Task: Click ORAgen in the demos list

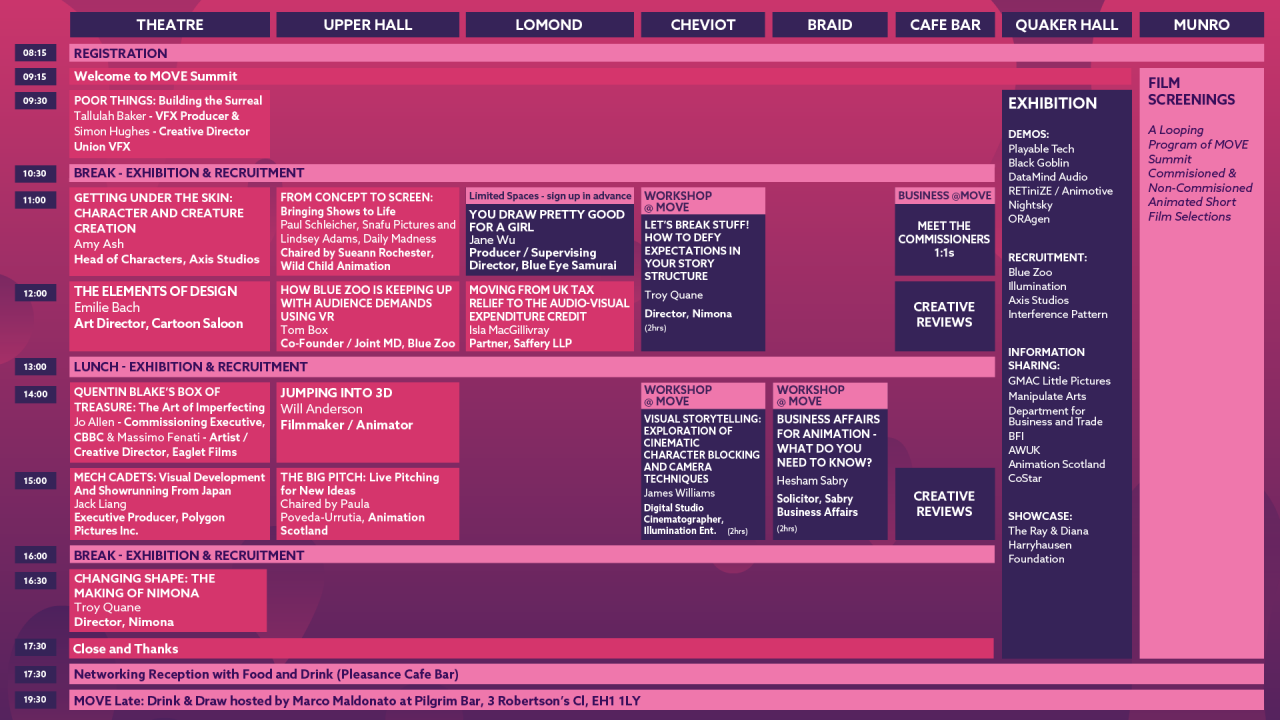Action: (1029, 219)
